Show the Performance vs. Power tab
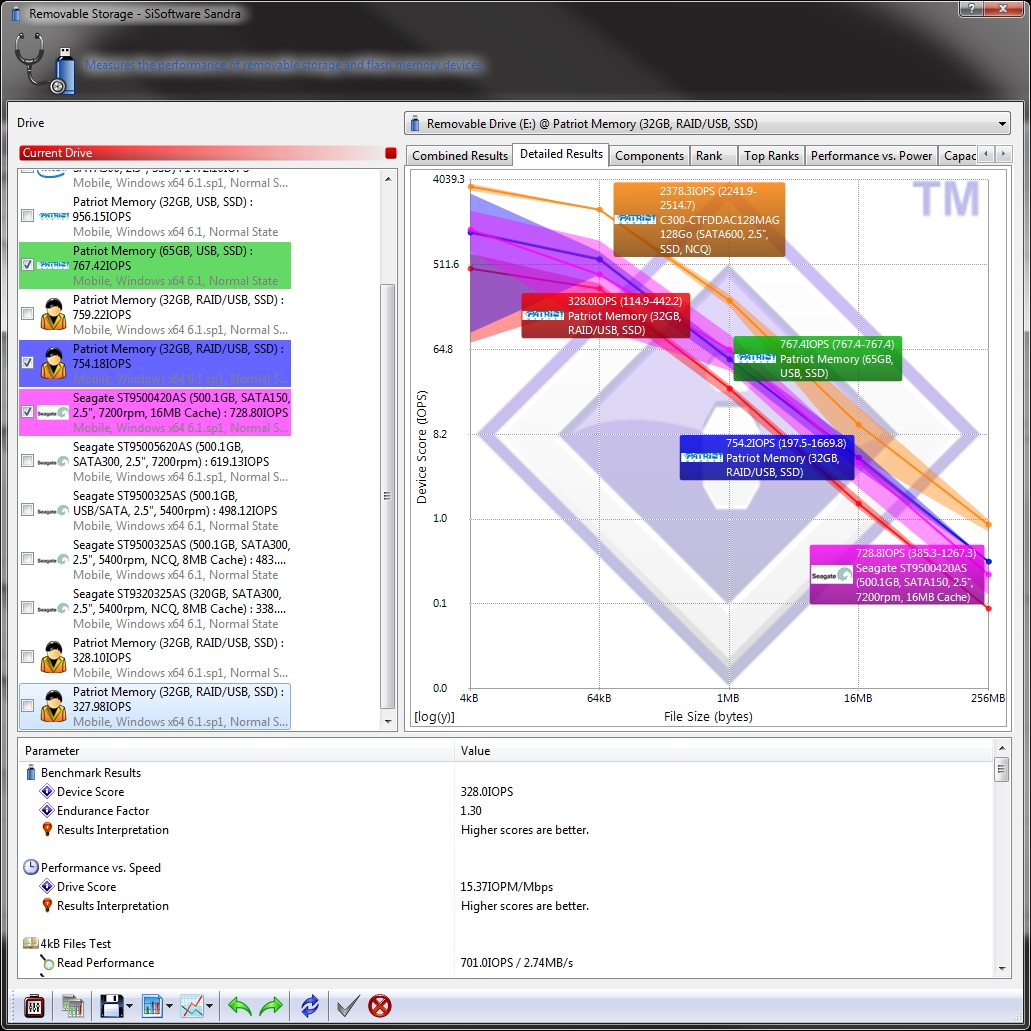 pos(871,156)
